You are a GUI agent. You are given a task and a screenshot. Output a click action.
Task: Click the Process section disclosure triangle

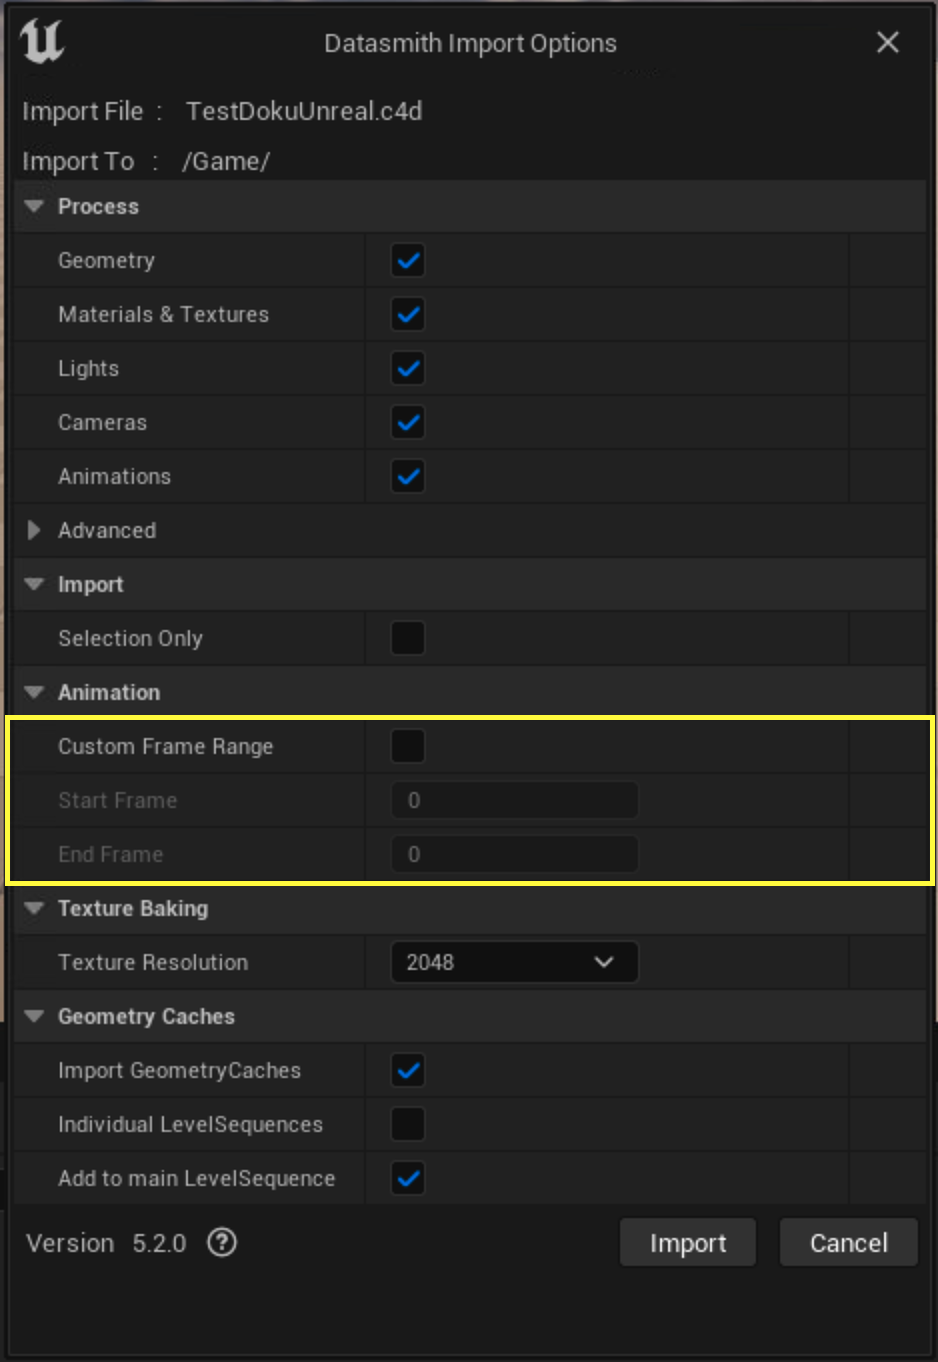tap(34, 206)
